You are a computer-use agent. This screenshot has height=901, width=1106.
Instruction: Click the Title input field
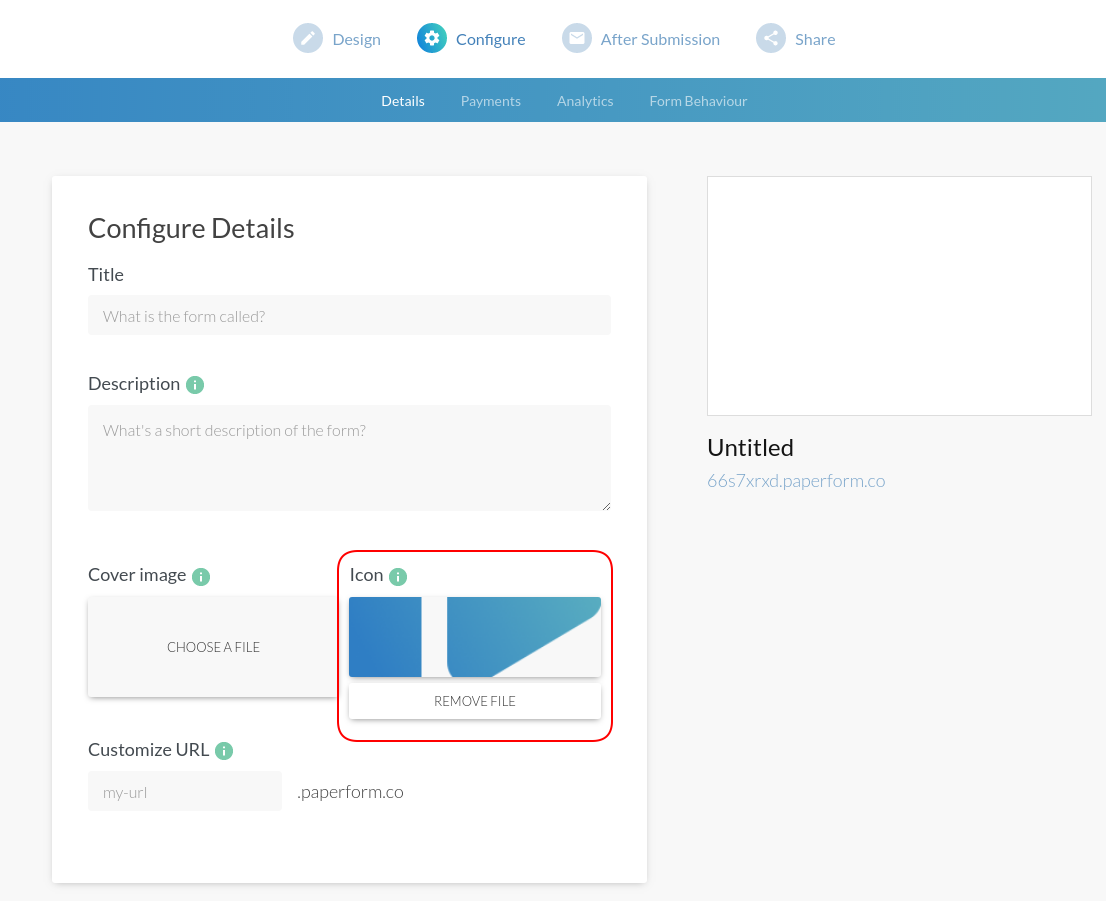tap(349, 314)
